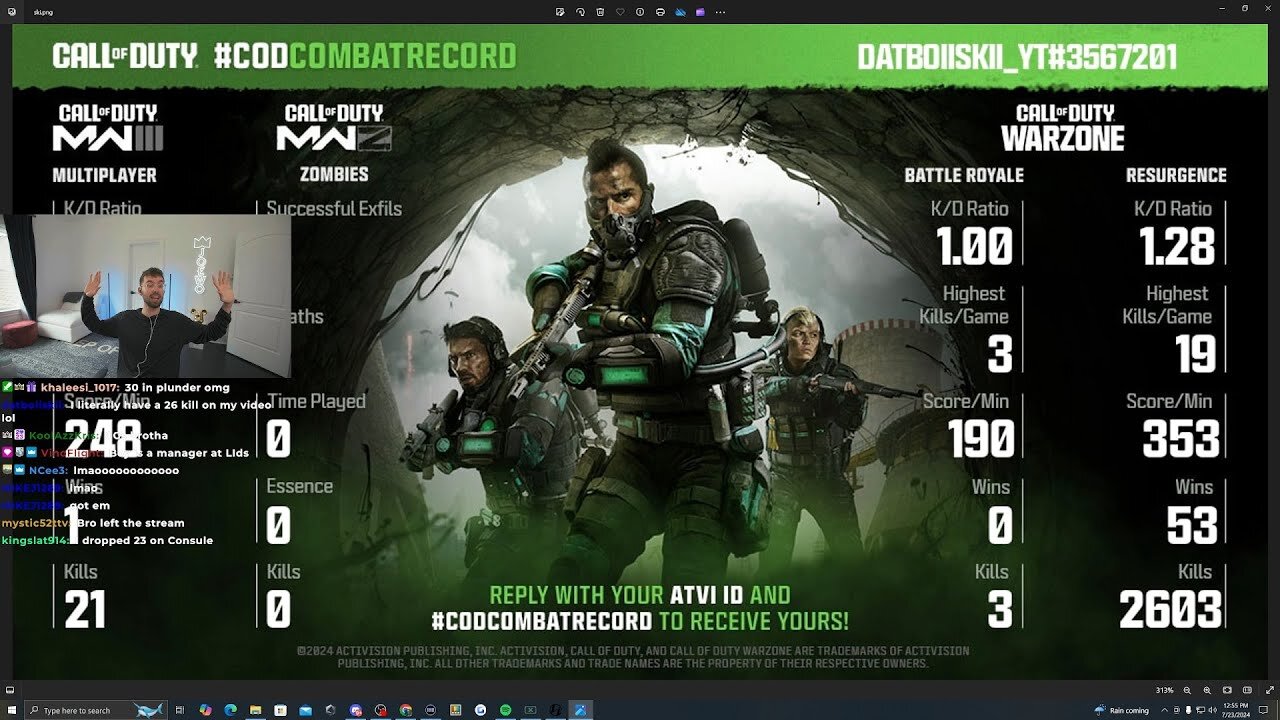1280x720 pixels.
Task: Click chat message 'Bro left the stream'
Action: click(x=133, y=523)
